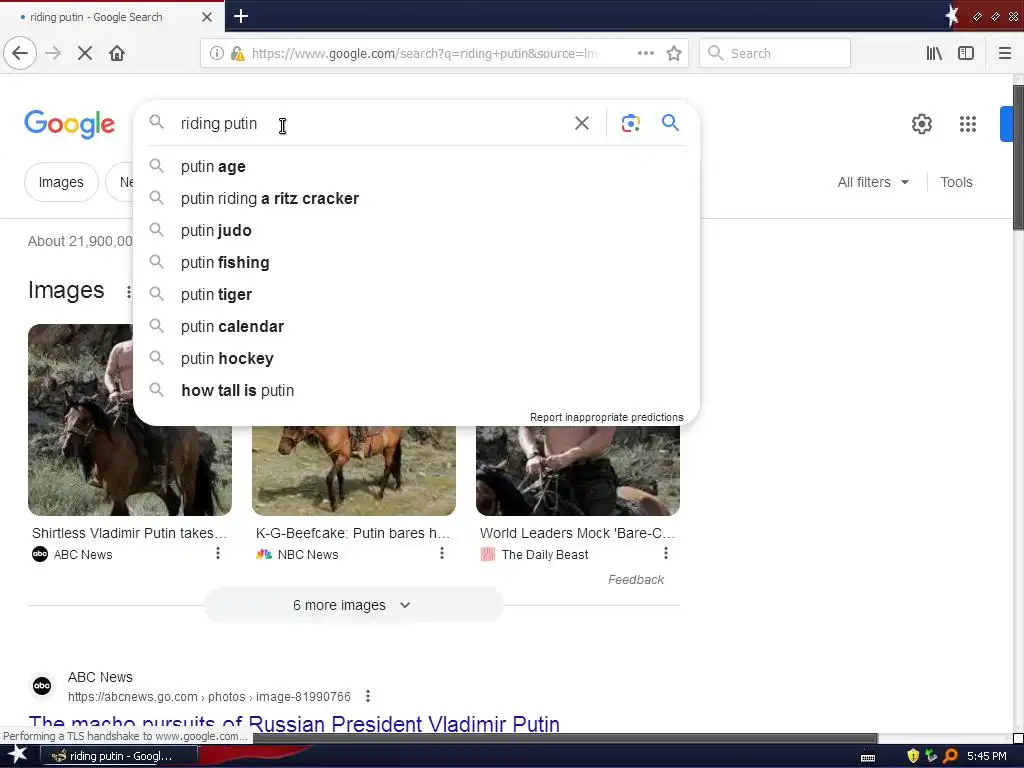Screen dimensions: 1024x768
Task: Expand 6 more images
Action: (x=353, y=605)
